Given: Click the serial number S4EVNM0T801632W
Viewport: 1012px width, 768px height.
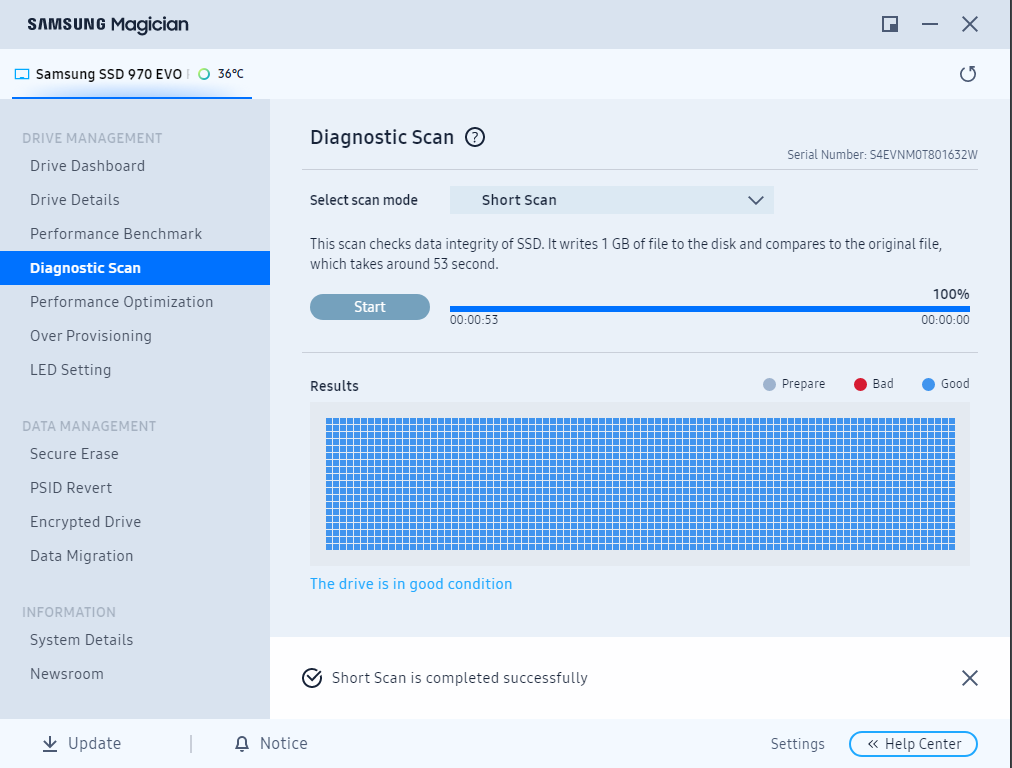Looking at the screenshot, I should pos(924,155).
